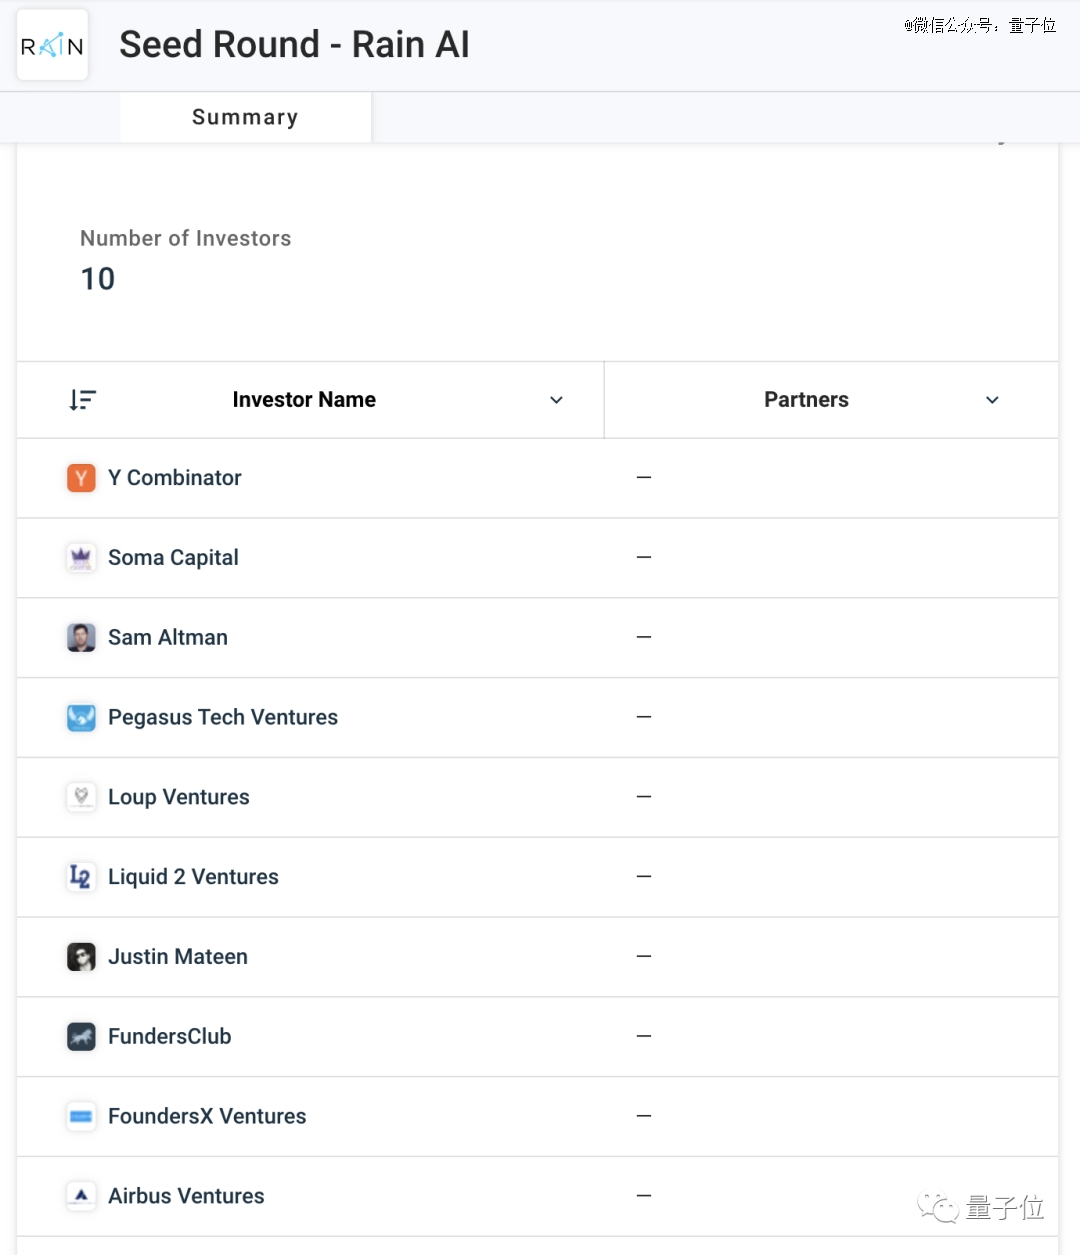Screen dimensions: 1080x1255
Task: Open the Investor Name column dropdown
Action: point(557,400)
